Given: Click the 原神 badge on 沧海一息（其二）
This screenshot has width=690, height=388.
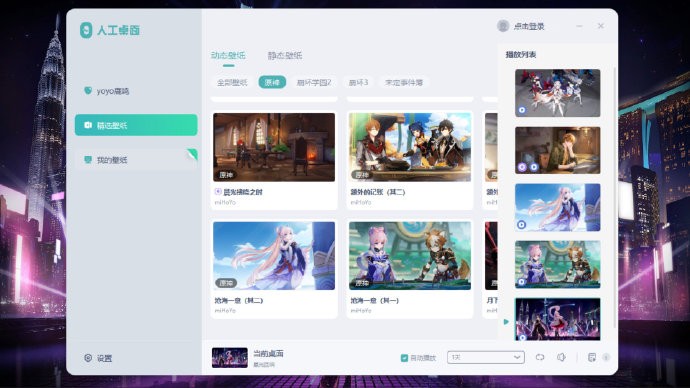Looking at the screenshot, I should coord(226,283).
